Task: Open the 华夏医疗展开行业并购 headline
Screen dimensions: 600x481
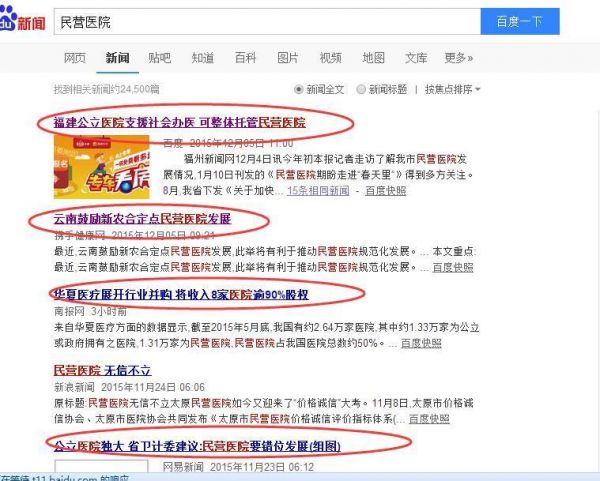Action: 181,294
